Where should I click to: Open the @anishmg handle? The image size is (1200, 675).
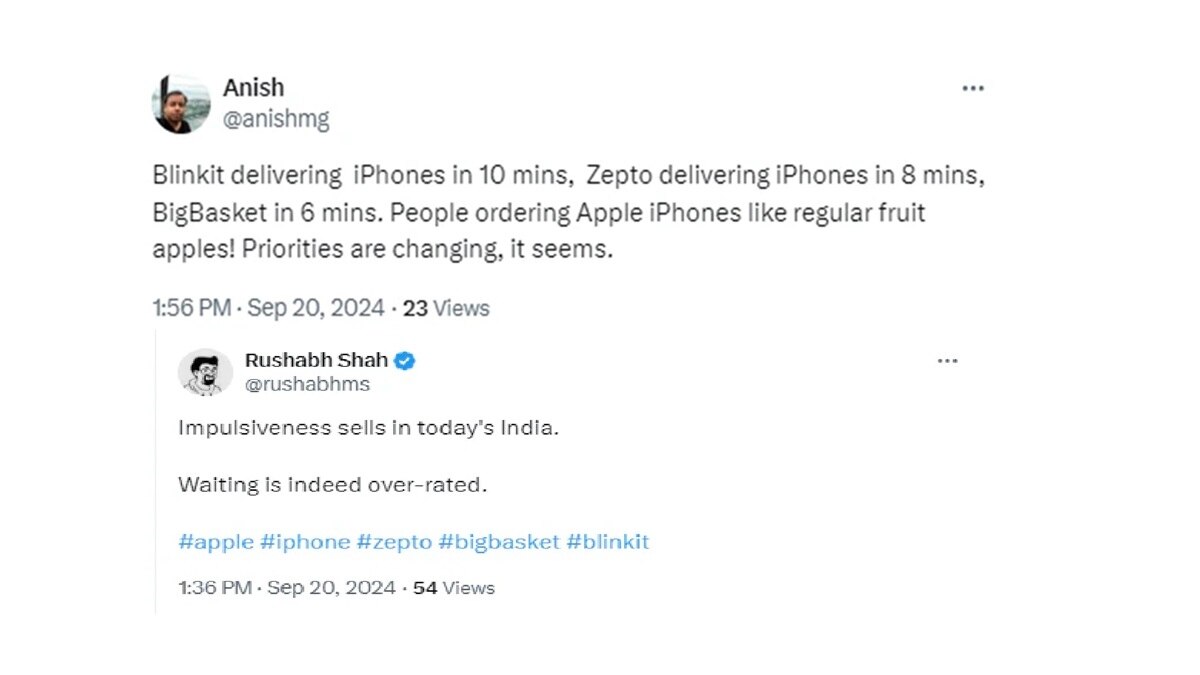276,120
